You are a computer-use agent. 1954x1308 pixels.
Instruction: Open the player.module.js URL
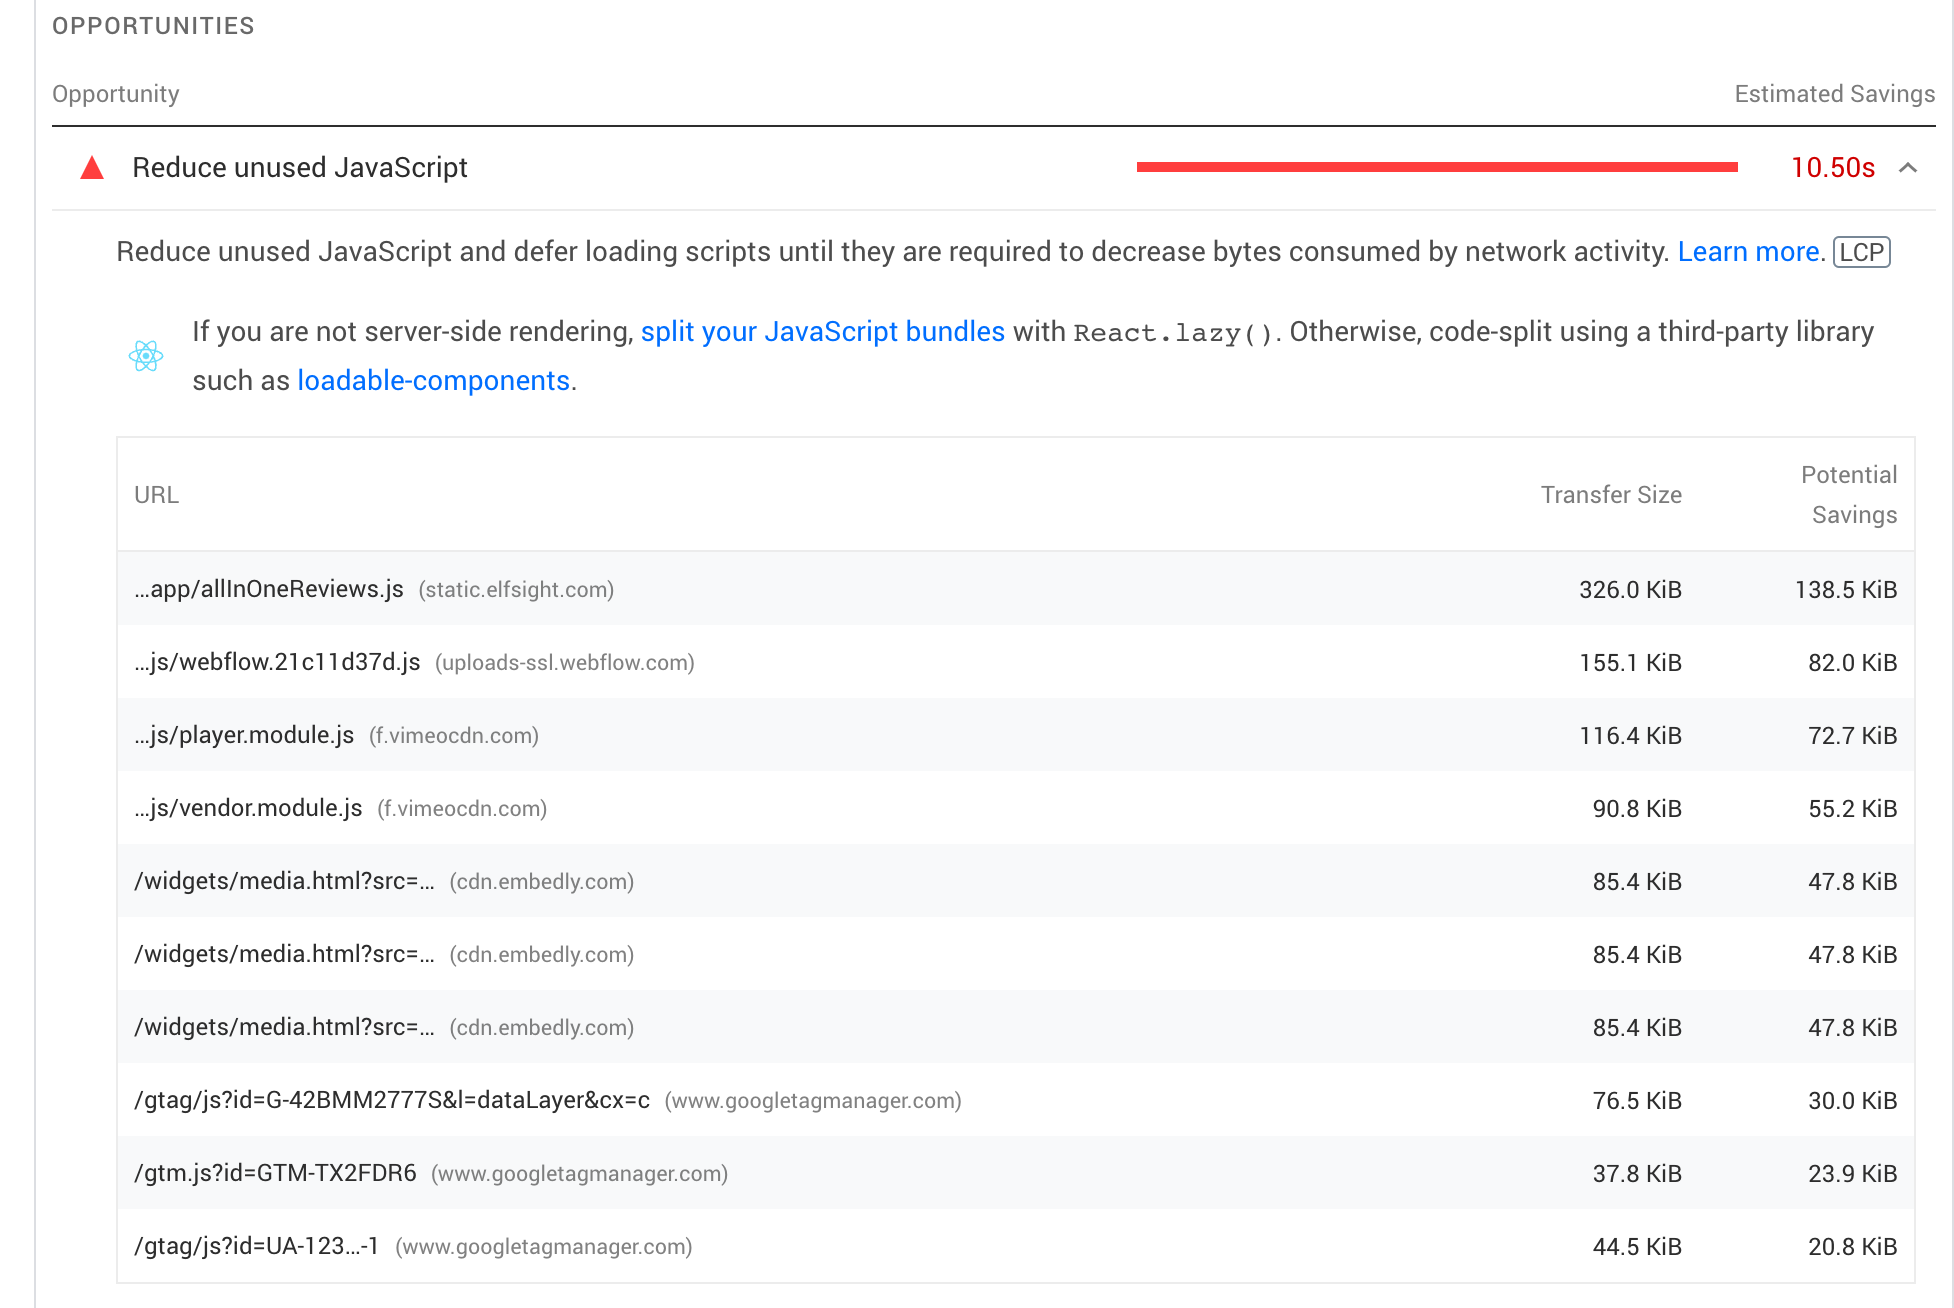click(x=244, y=735)
